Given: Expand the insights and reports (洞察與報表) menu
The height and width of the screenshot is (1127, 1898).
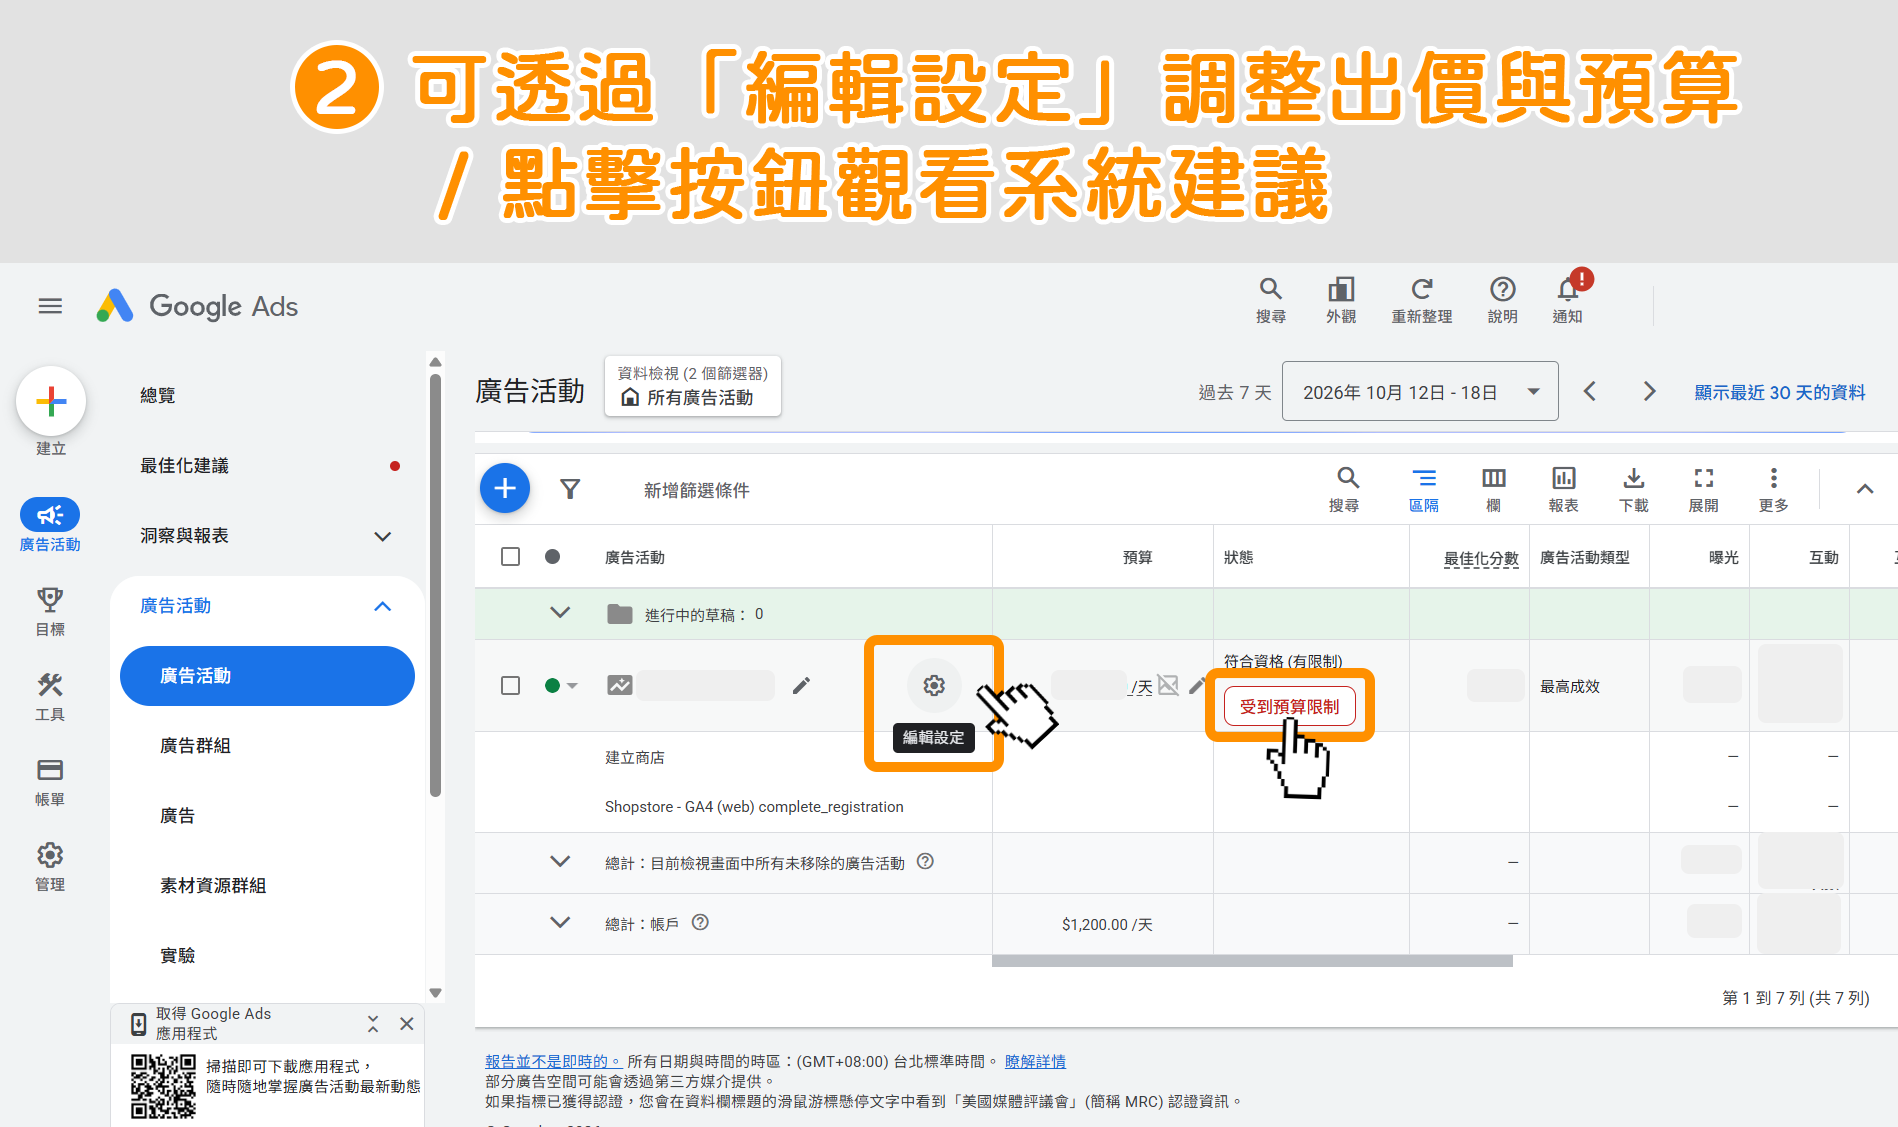Looking at the screenshot, I should point(383,536).
